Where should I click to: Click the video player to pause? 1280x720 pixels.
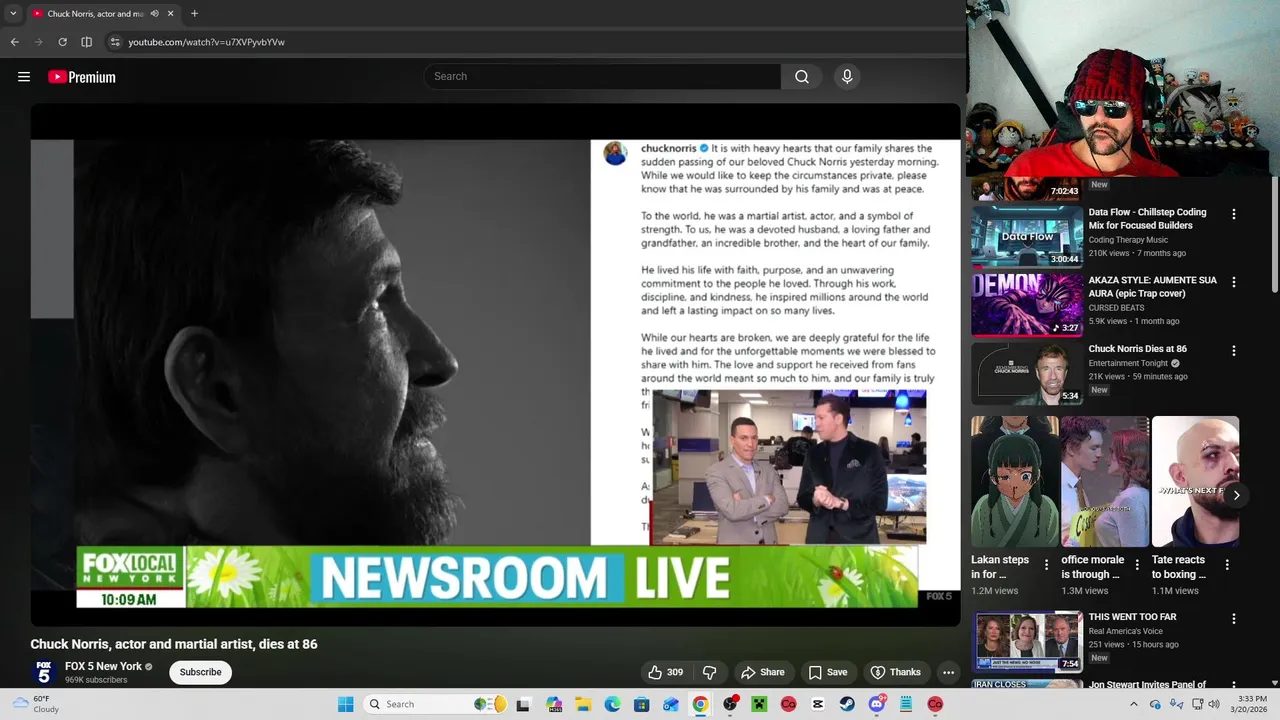click(495, 365)
